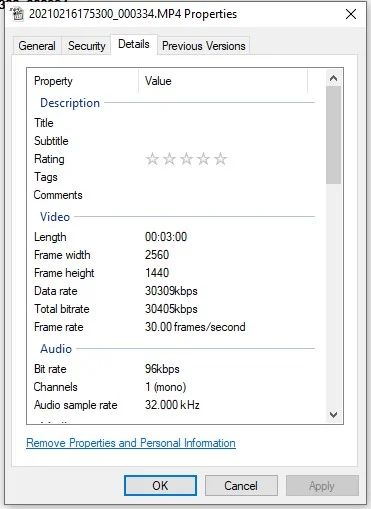The image size is (371, 509).
Task: Open Remove Properties and Personal Information link
Action: 131,443
